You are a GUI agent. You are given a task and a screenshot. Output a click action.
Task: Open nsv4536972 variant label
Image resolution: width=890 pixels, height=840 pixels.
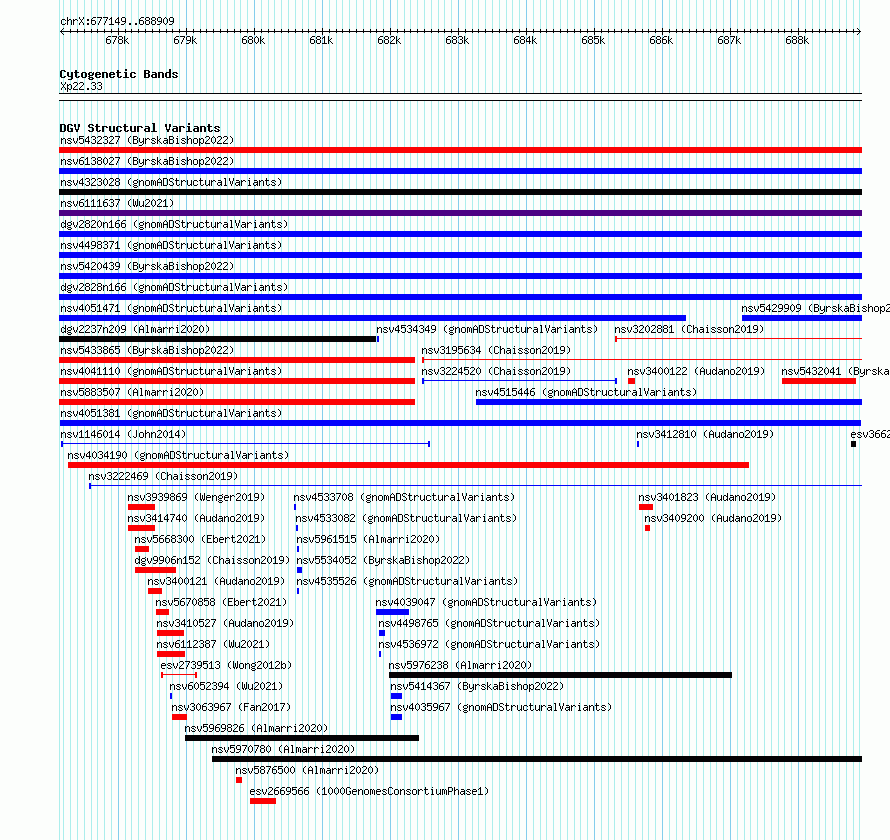[x=489, y=644]
